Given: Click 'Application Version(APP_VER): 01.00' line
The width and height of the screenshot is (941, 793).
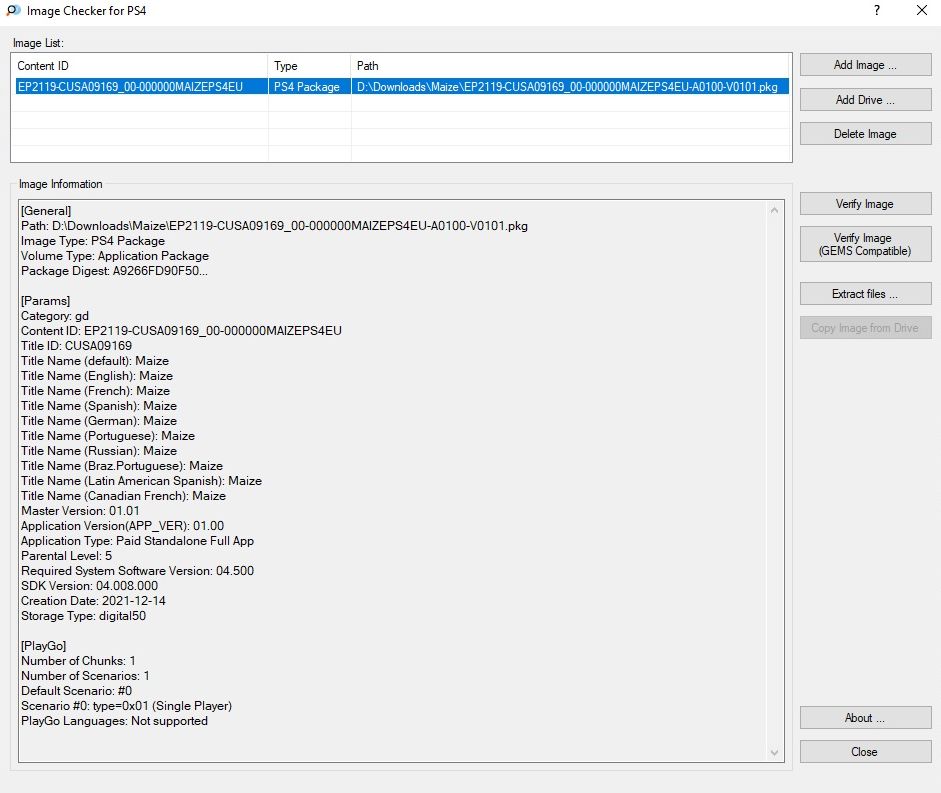Looking at the screenshot, I should click(x=122, y=526).
